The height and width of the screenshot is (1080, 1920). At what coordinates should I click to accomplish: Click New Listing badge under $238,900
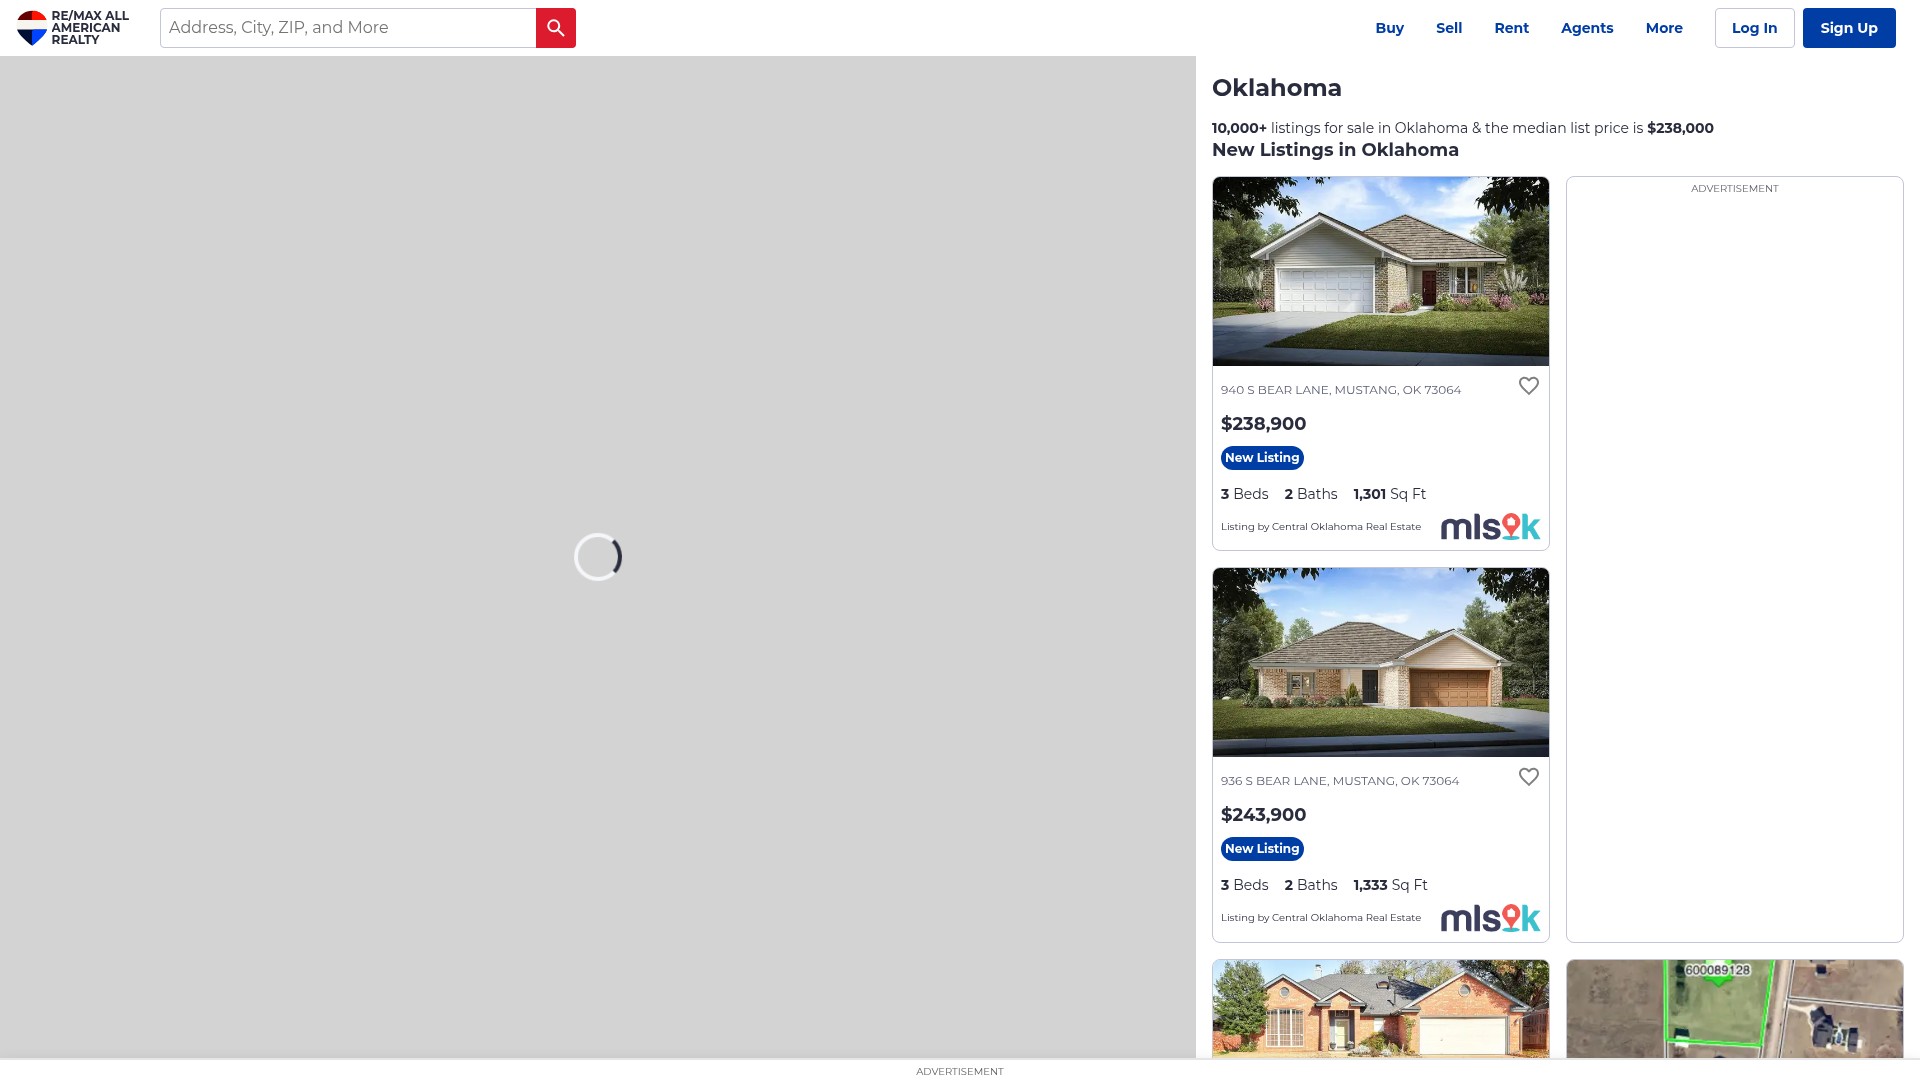click(1262, 458)
